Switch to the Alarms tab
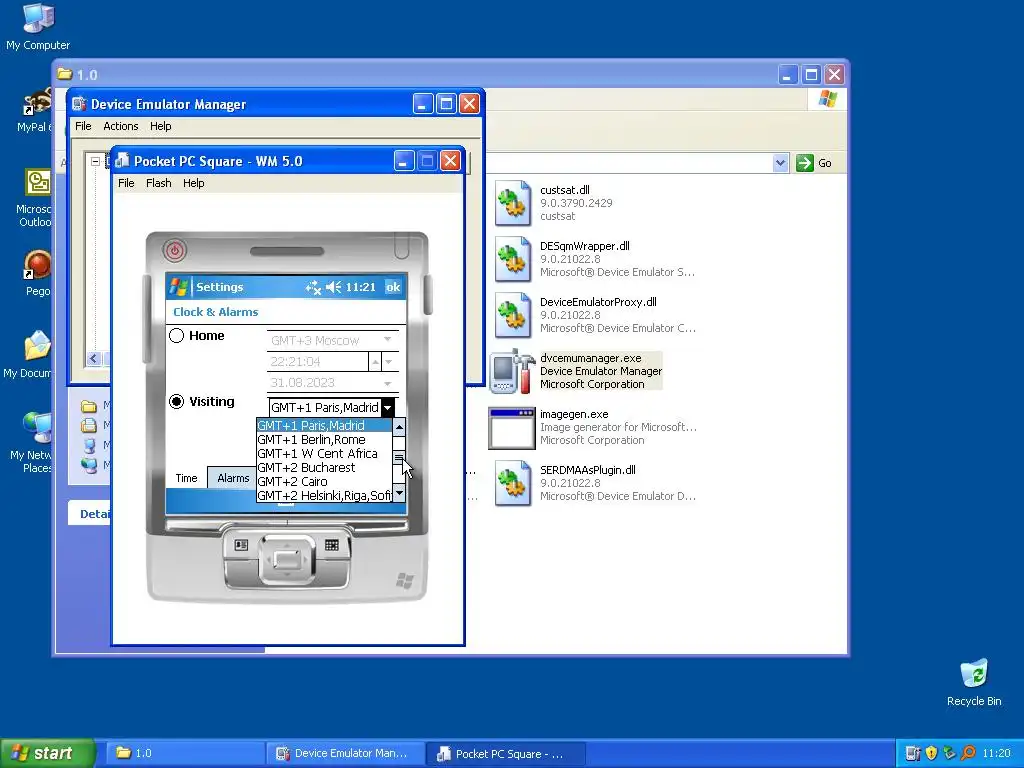Screen dimensions: 1024x768 (x=233, y=478)
